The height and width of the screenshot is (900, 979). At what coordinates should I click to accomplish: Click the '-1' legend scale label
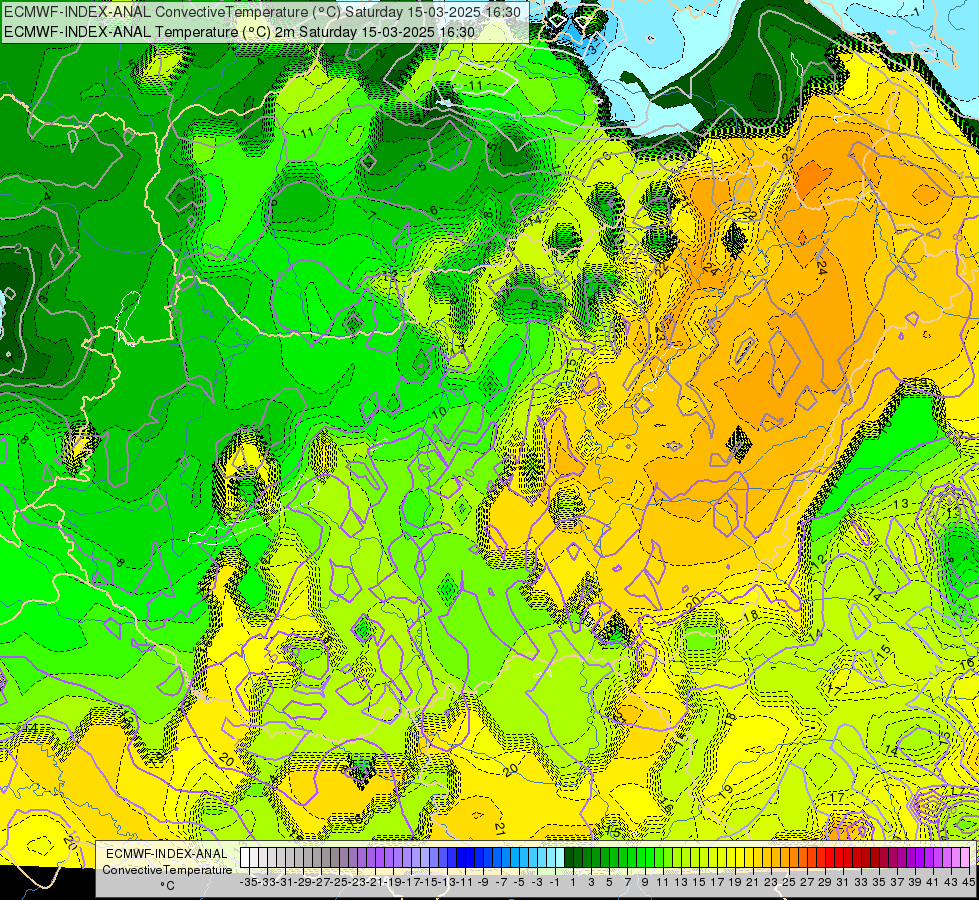(x=555, y=883)
